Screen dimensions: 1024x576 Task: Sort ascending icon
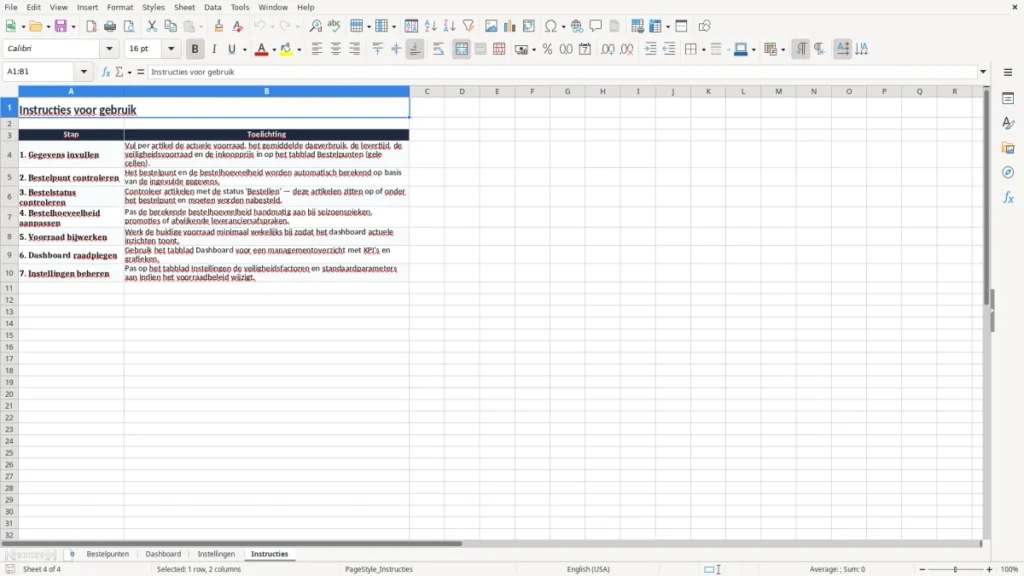[x=430, y=26]
